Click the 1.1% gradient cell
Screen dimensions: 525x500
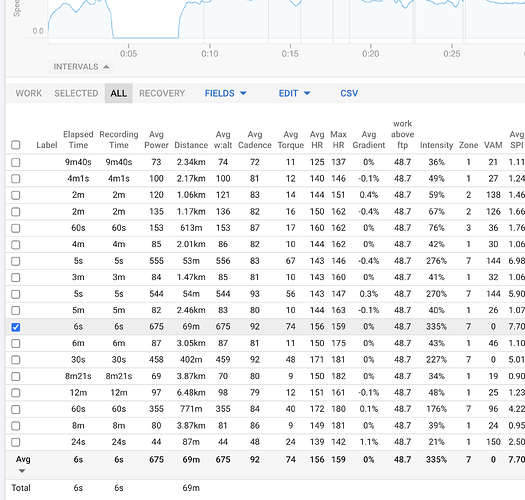[x=369, y=442]
